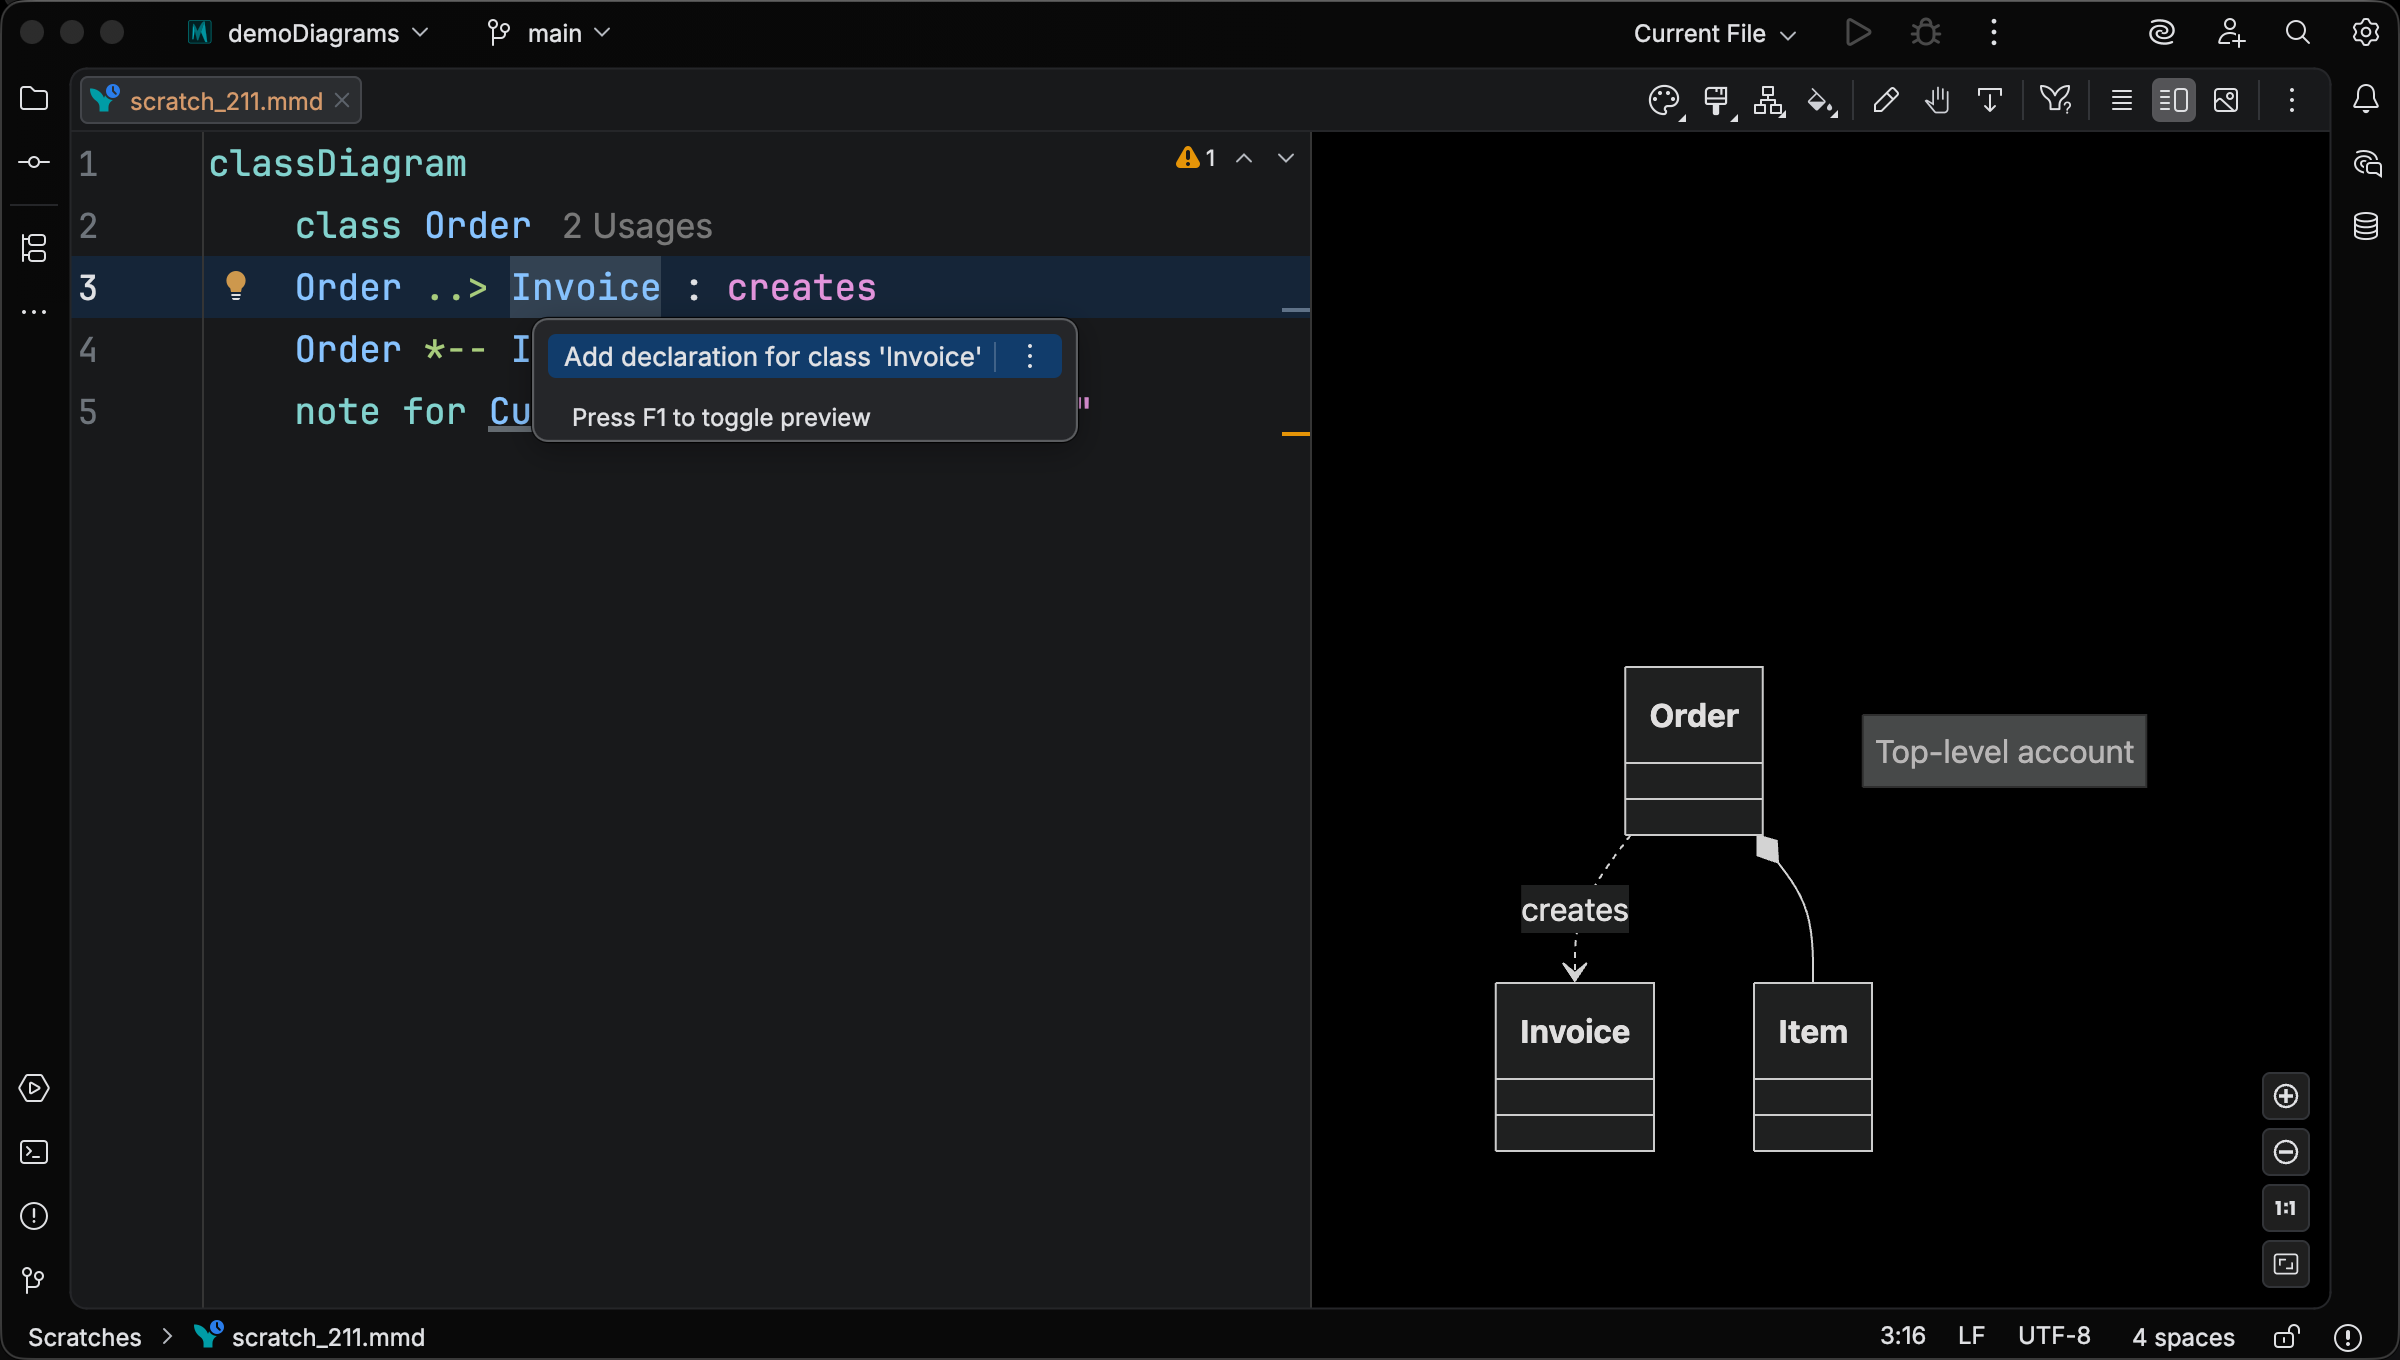Image resolution: width=2400 pixels, height=1360 pixels.
Task: Click the Run button
Action: [1858, 33]
